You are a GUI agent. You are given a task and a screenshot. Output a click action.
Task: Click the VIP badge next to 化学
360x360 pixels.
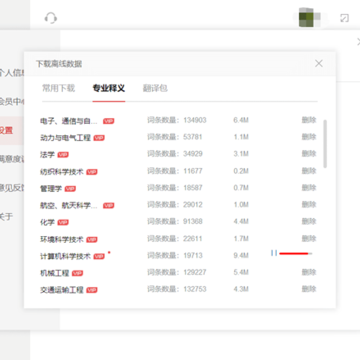click(x=63, y=222)
